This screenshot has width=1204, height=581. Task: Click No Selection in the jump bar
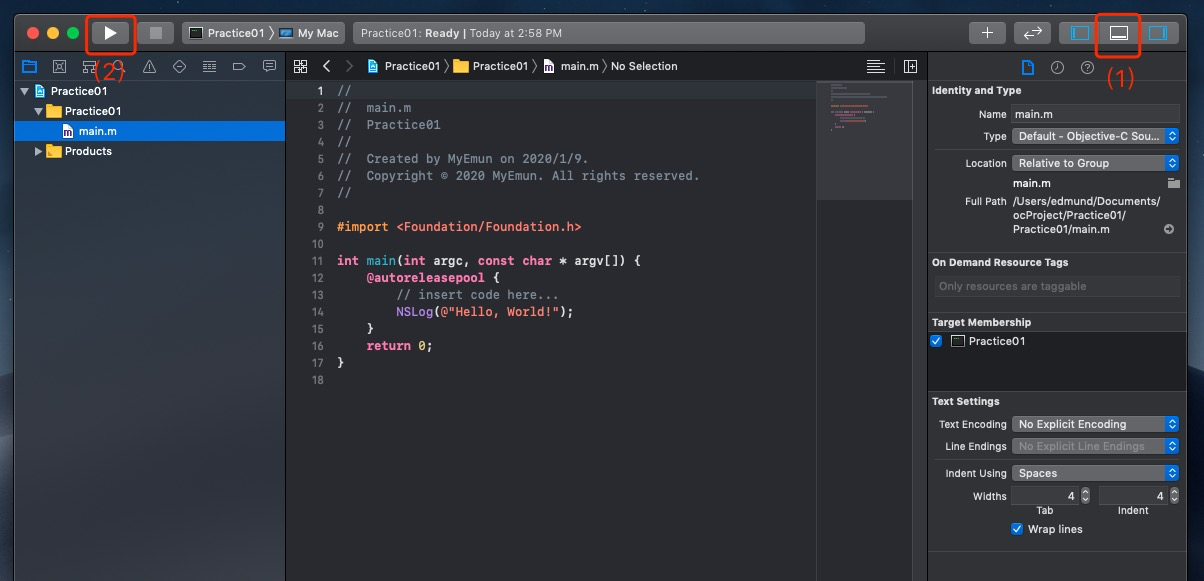644,66
